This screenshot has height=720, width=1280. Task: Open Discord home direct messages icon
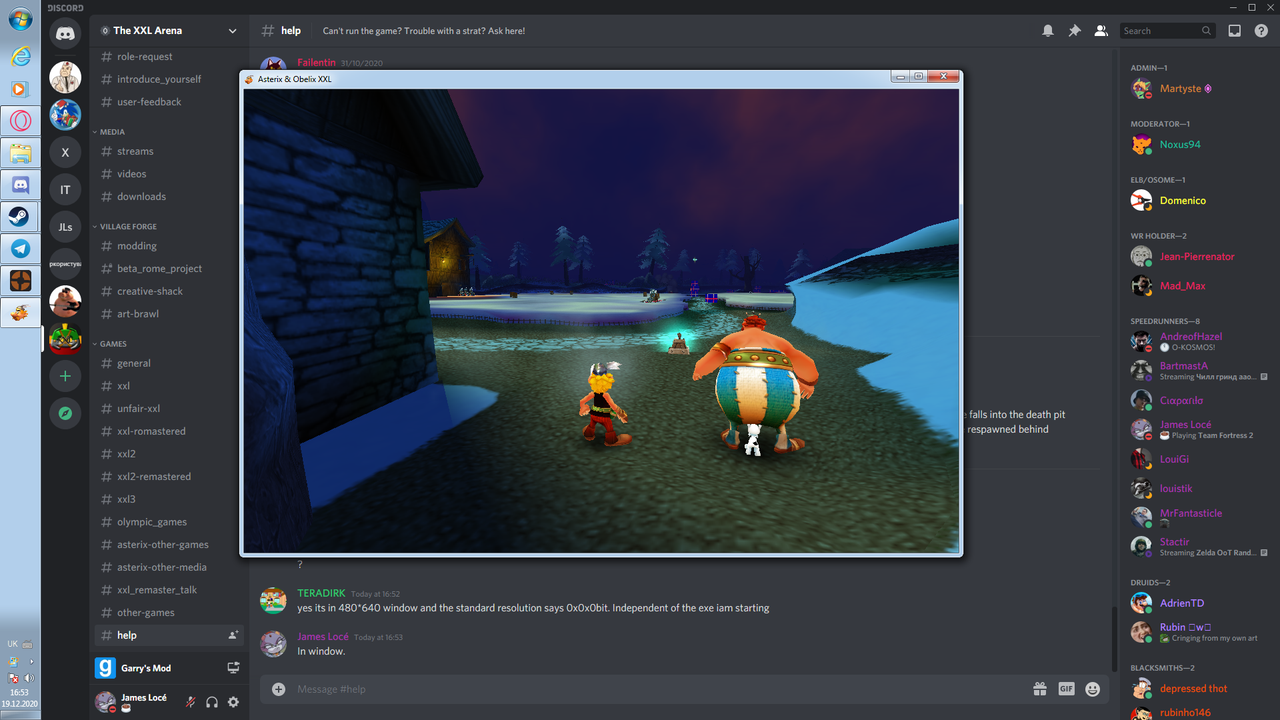click(x=65, y=35)
